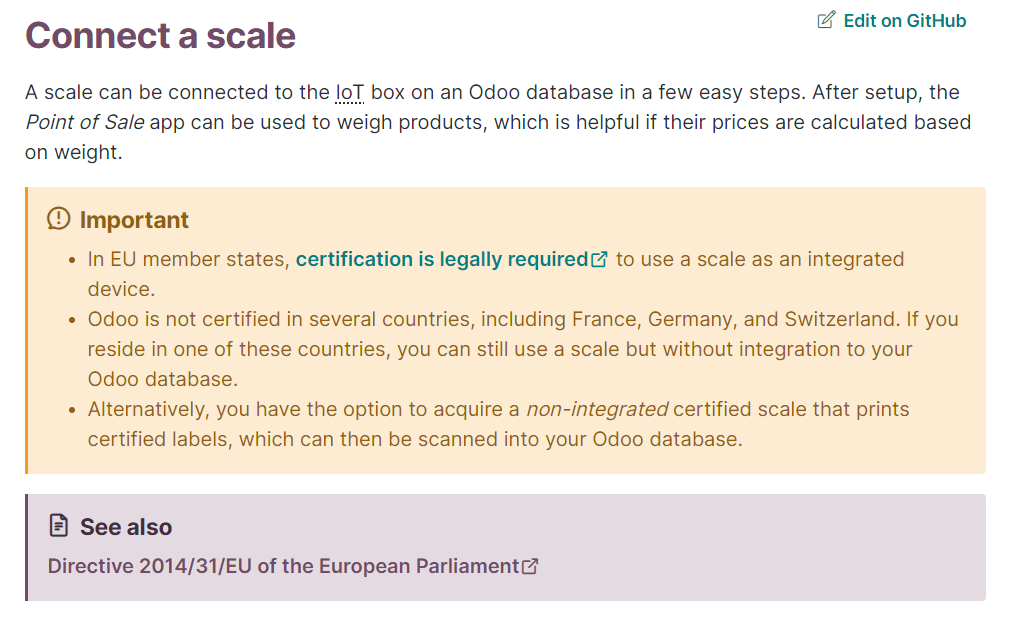Viewport: 1010px width, 628px height.
Task: Click external link icon after European Parliament
Action: (530, 566)
